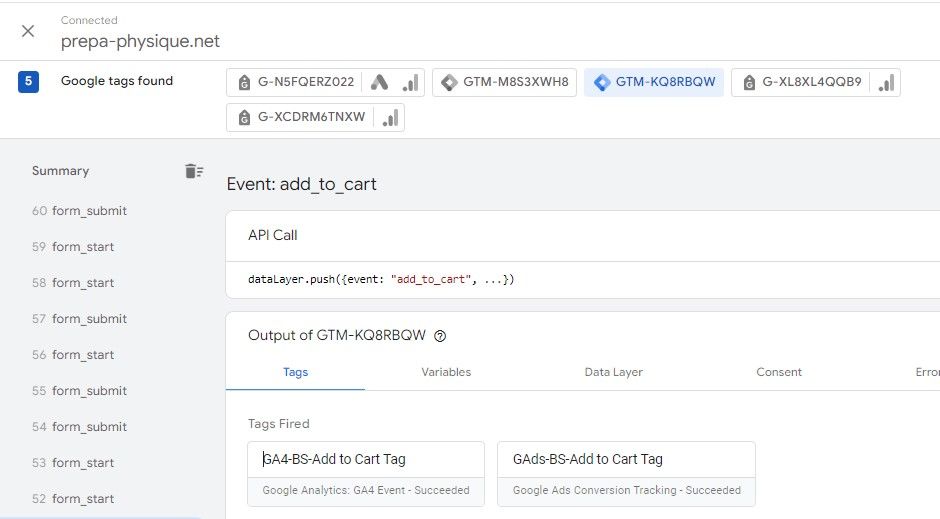This screenshot has width=940, height=519.
Task: Click the blue diamond icon of GTM-KQ8RBQW
Action: point(601,83)
